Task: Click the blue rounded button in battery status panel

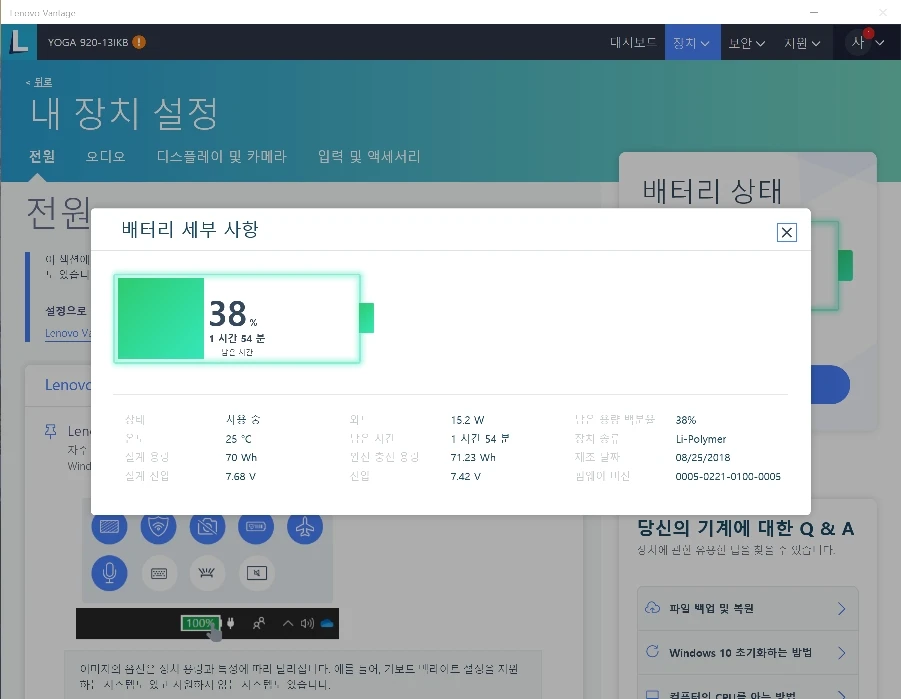Action: coord(830,384)
